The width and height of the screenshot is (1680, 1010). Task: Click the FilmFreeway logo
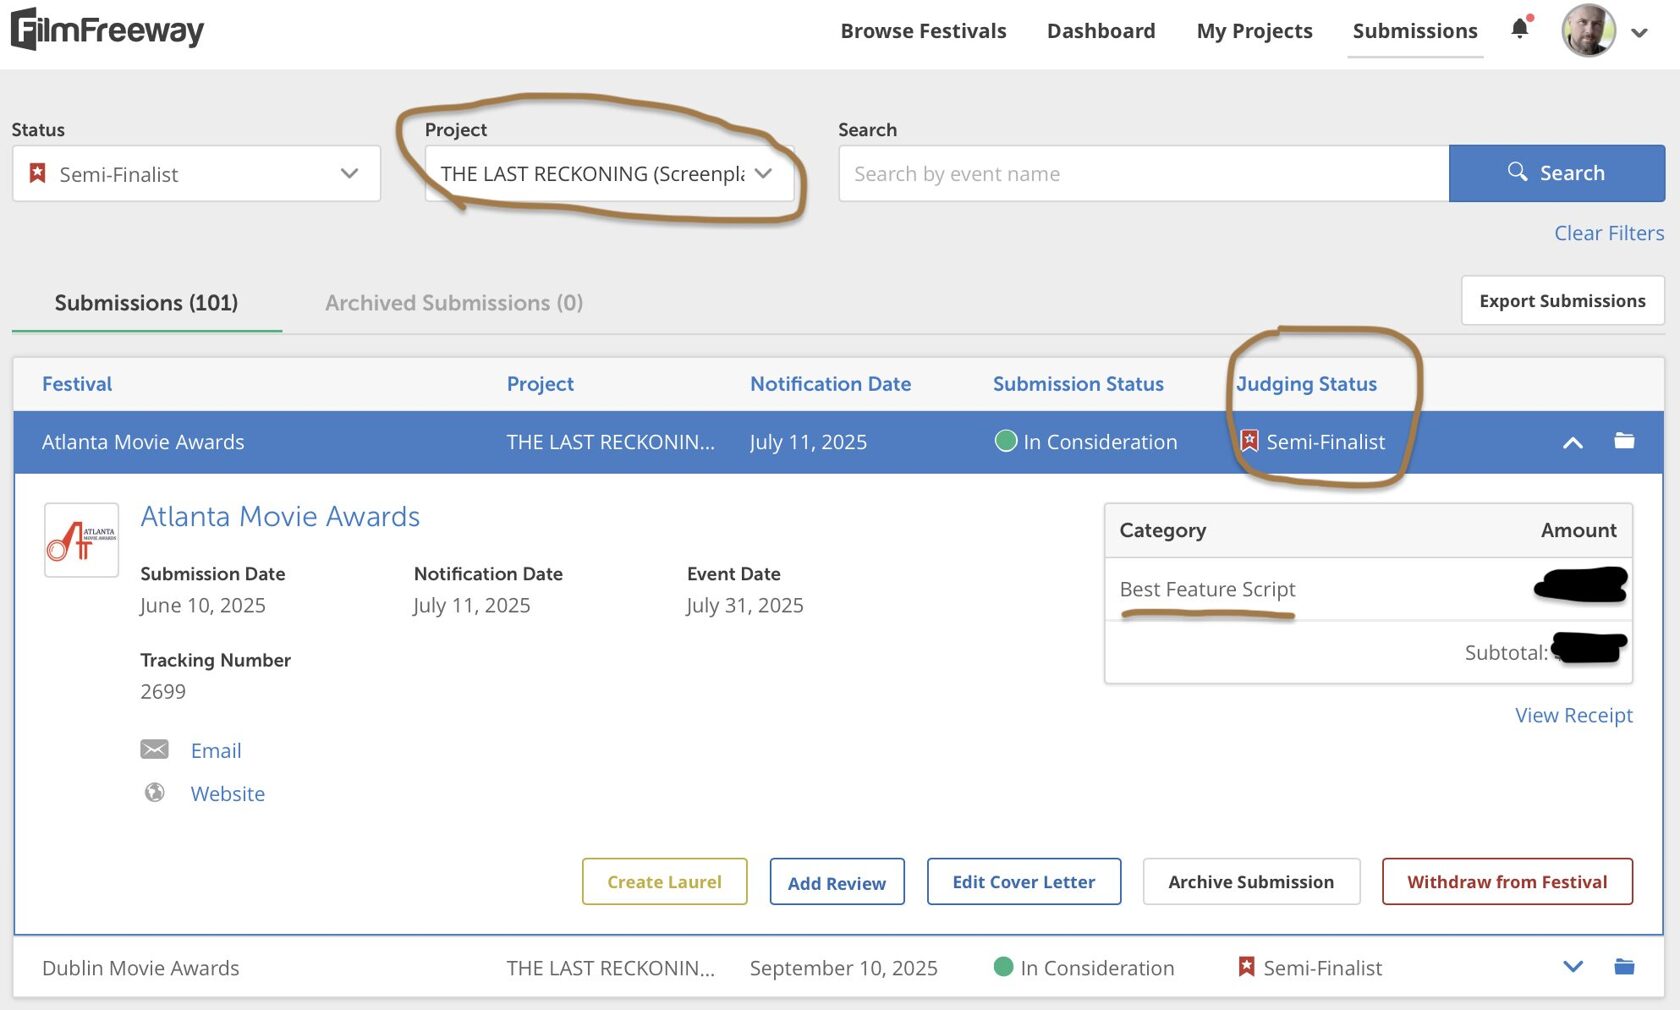107,30
